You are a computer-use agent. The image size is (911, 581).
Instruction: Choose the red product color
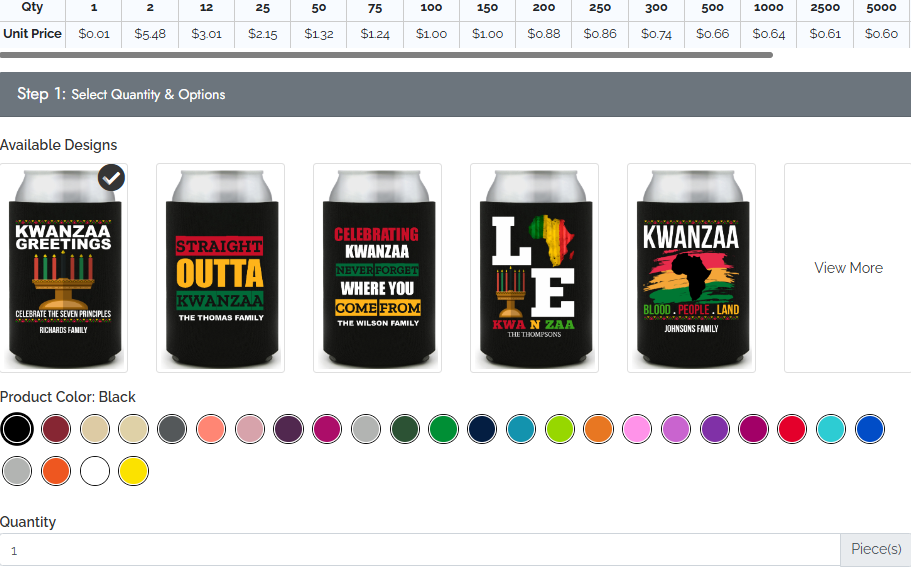(x=792, y=429)
